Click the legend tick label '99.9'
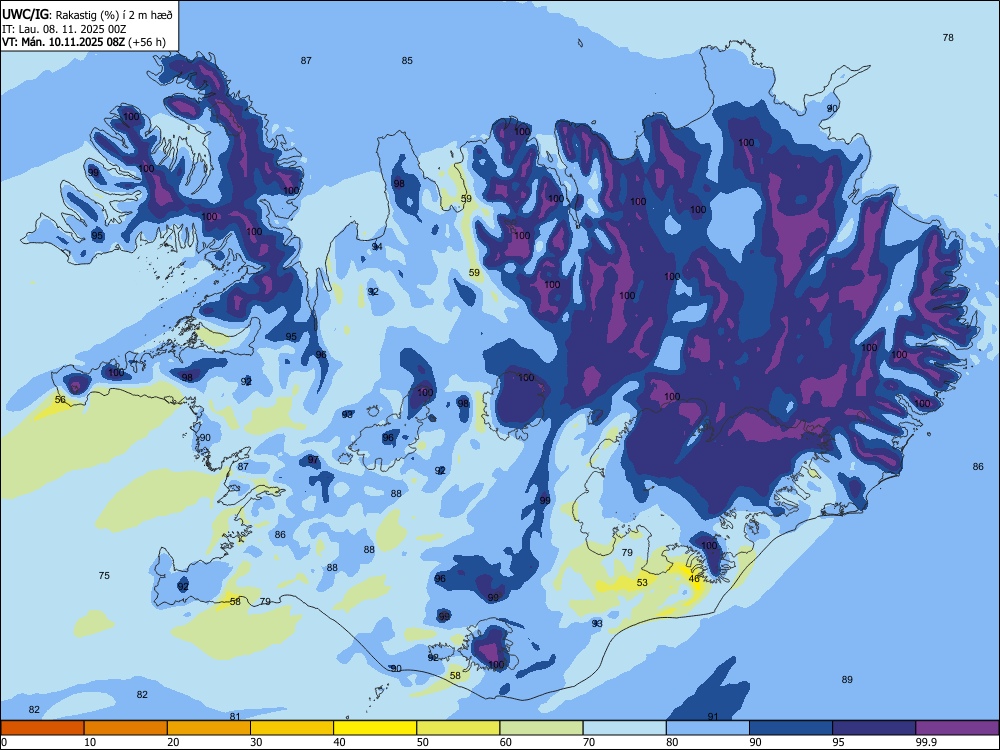 (x=925, y=742)
